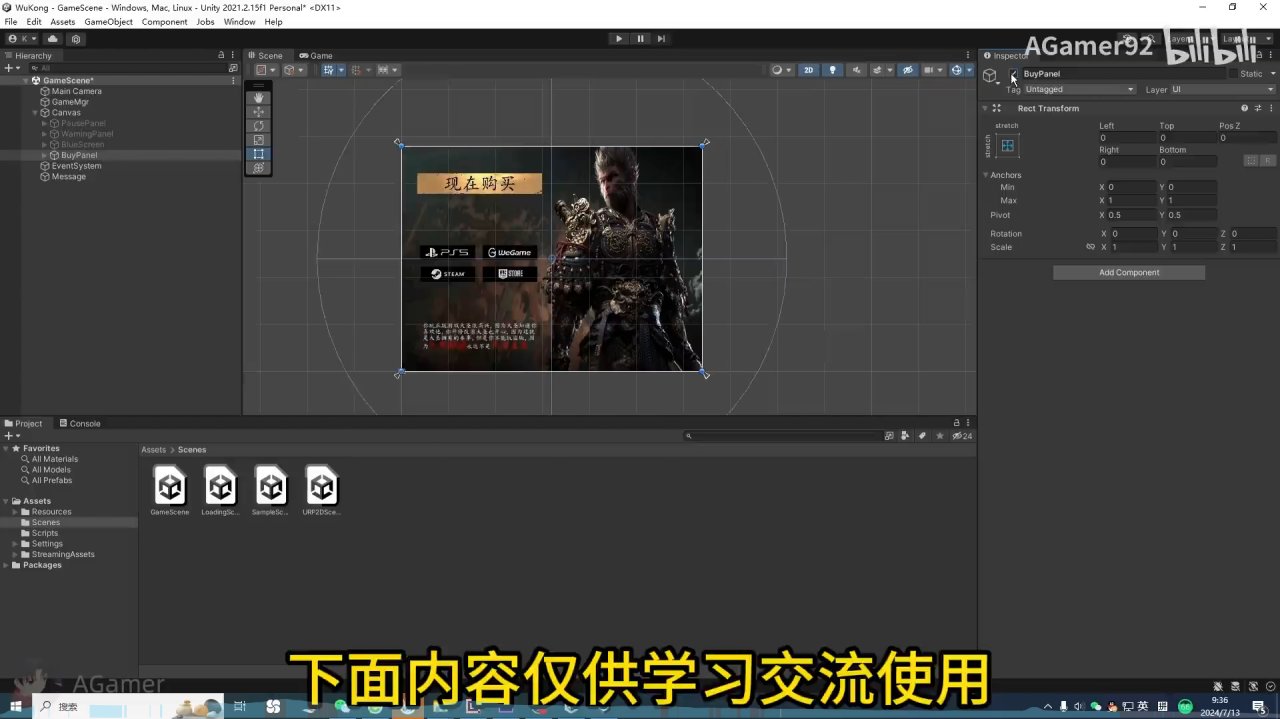Screen dimensions: 1280x719
Task: Open the anchor presets stretch box
Action: click(1007, 146)
